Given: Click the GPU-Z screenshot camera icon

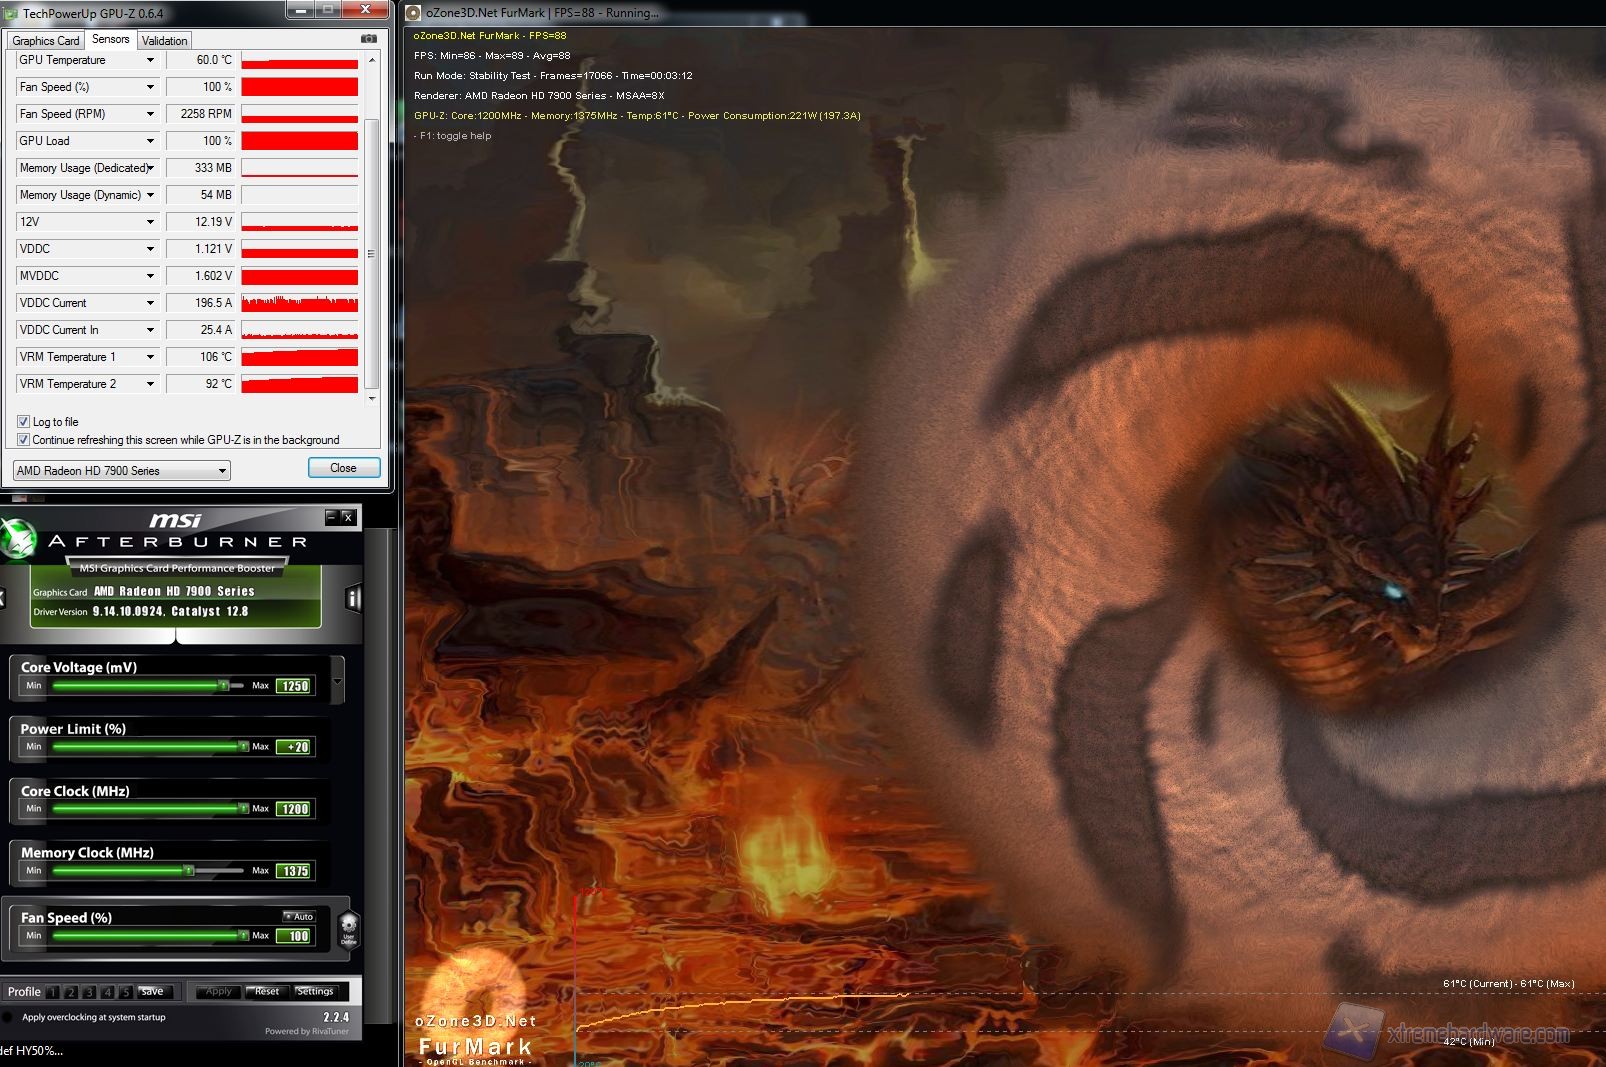Looking at the screenshot, I should click(x=369, y=39).
